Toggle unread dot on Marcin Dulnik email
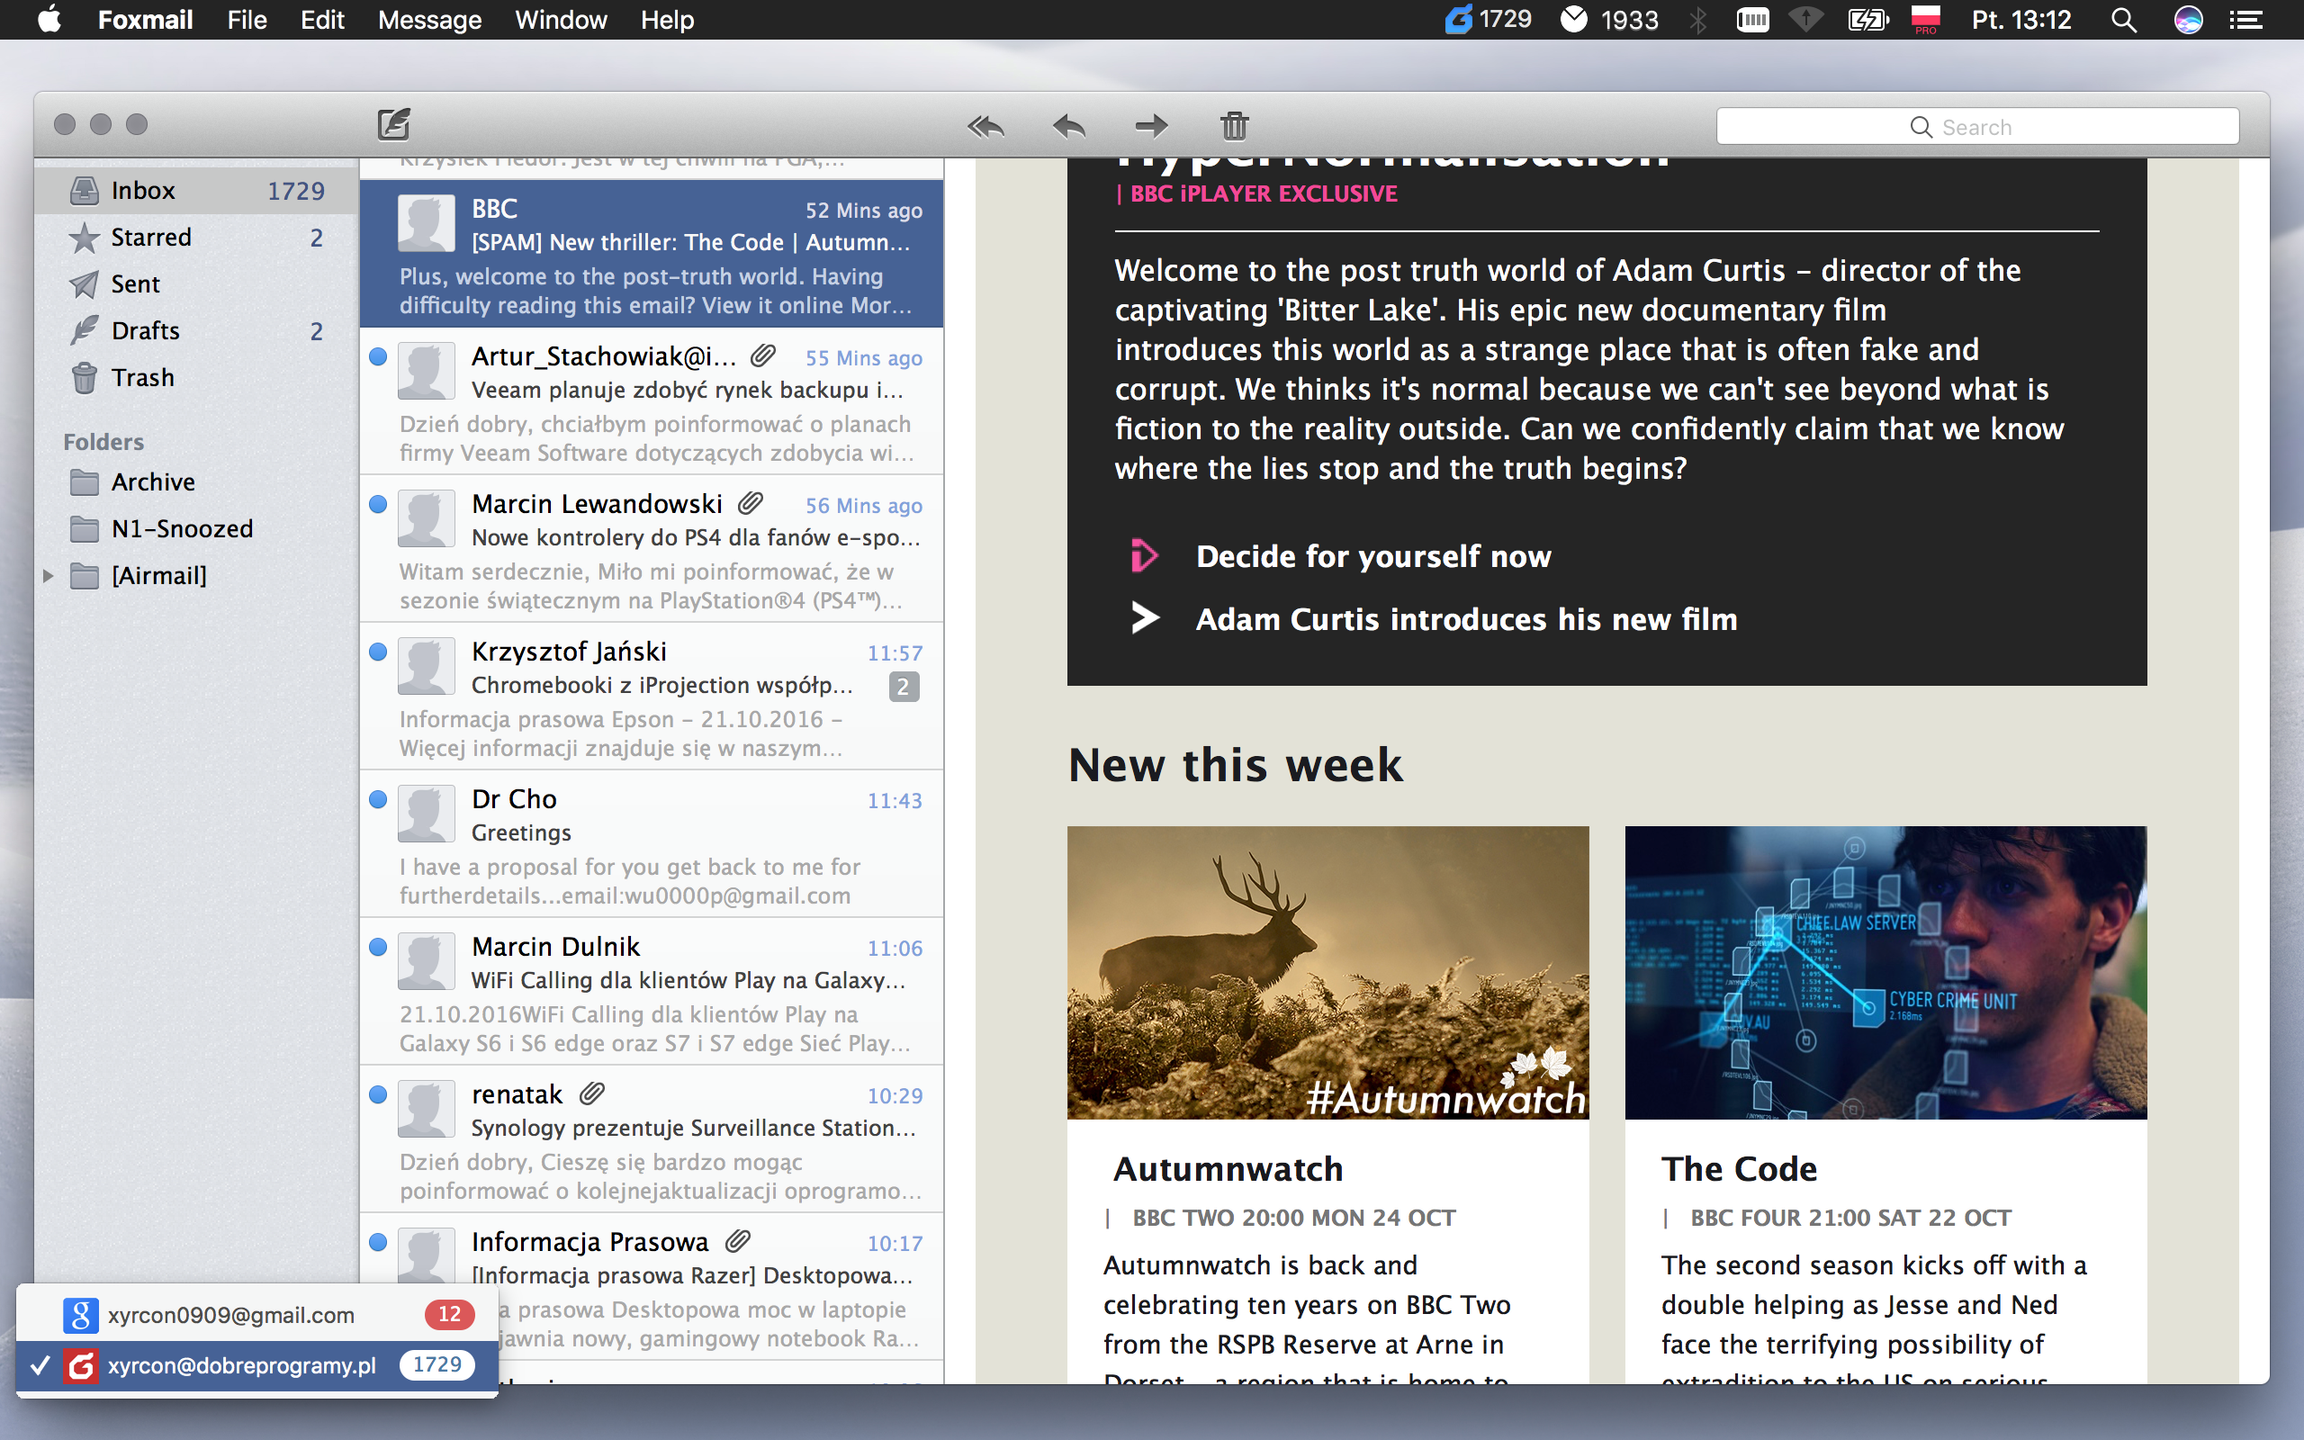 coord(378,947)
